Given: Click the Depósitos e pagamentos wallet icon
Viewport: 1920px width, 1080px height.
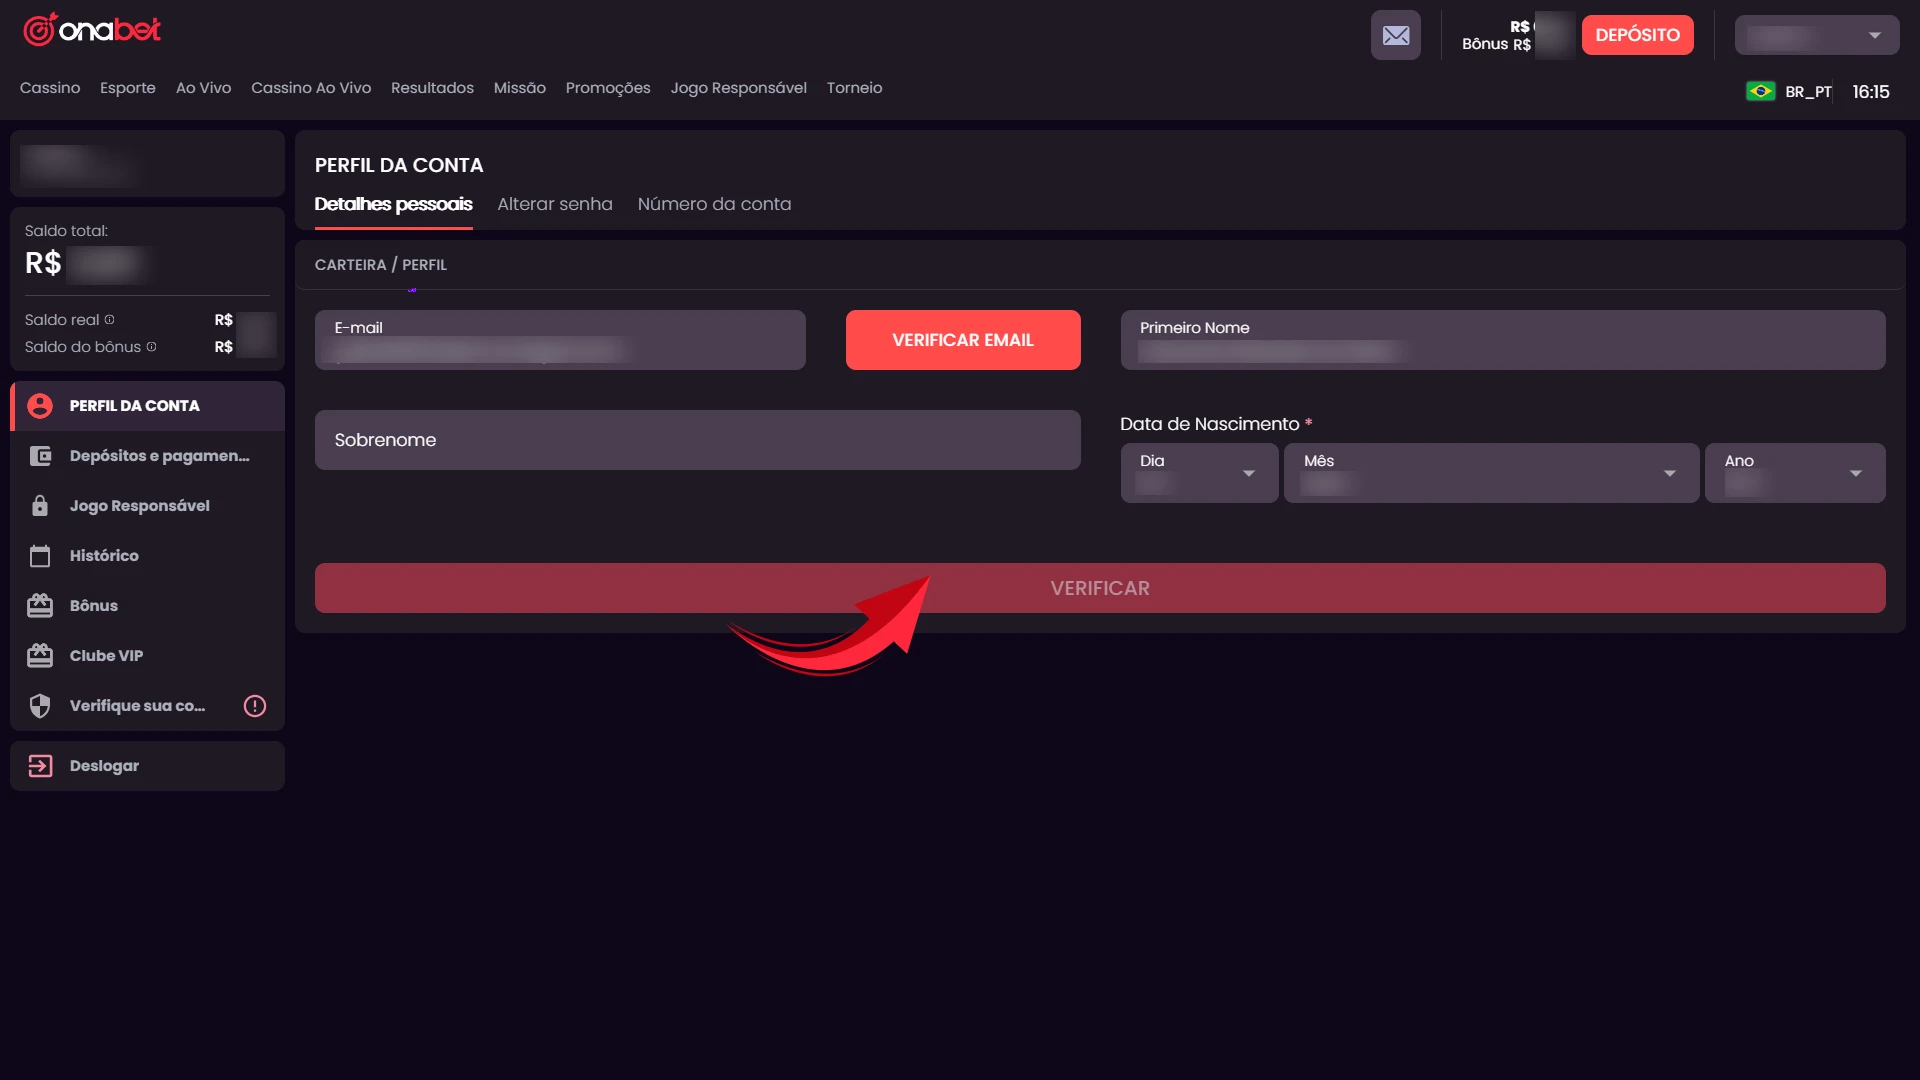Looking at the screenshot, I should click(x=40, y=456).
